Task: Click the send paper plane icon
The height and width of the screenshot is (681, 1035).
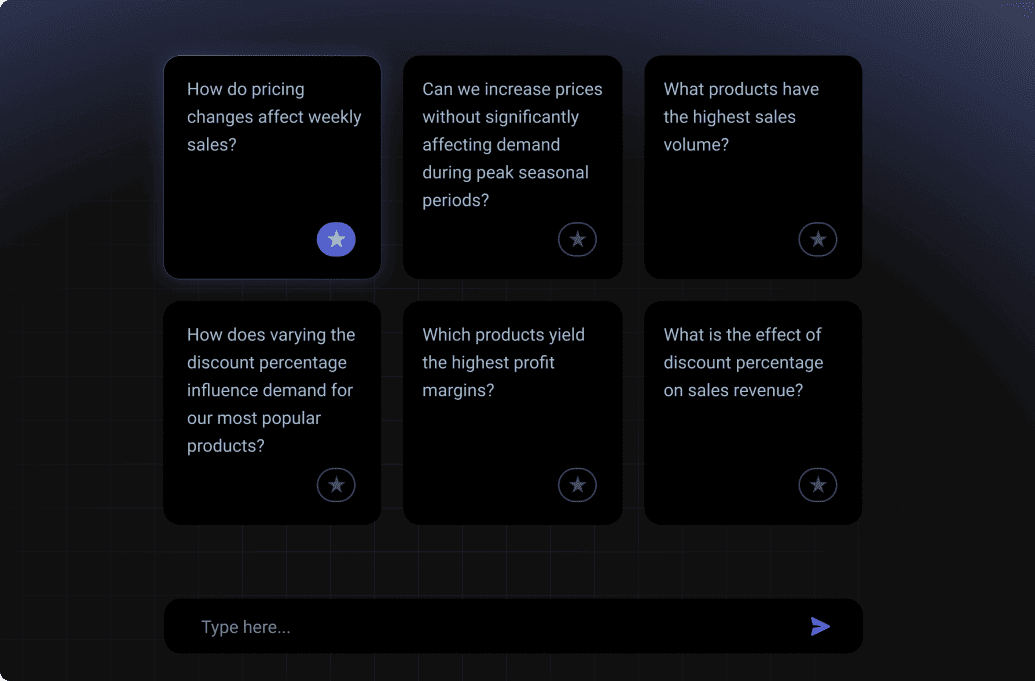Action: tap(820, 627)
